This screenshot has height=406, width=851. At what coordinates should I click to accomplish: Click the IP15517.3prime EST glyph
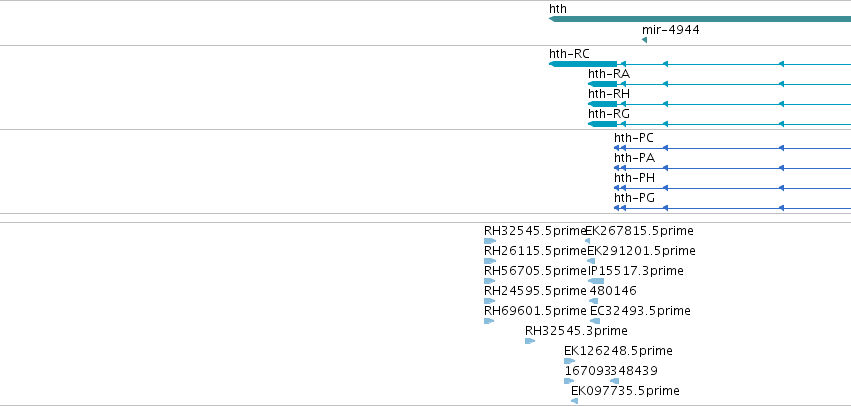pyautogui.click(x=596, y=281)
